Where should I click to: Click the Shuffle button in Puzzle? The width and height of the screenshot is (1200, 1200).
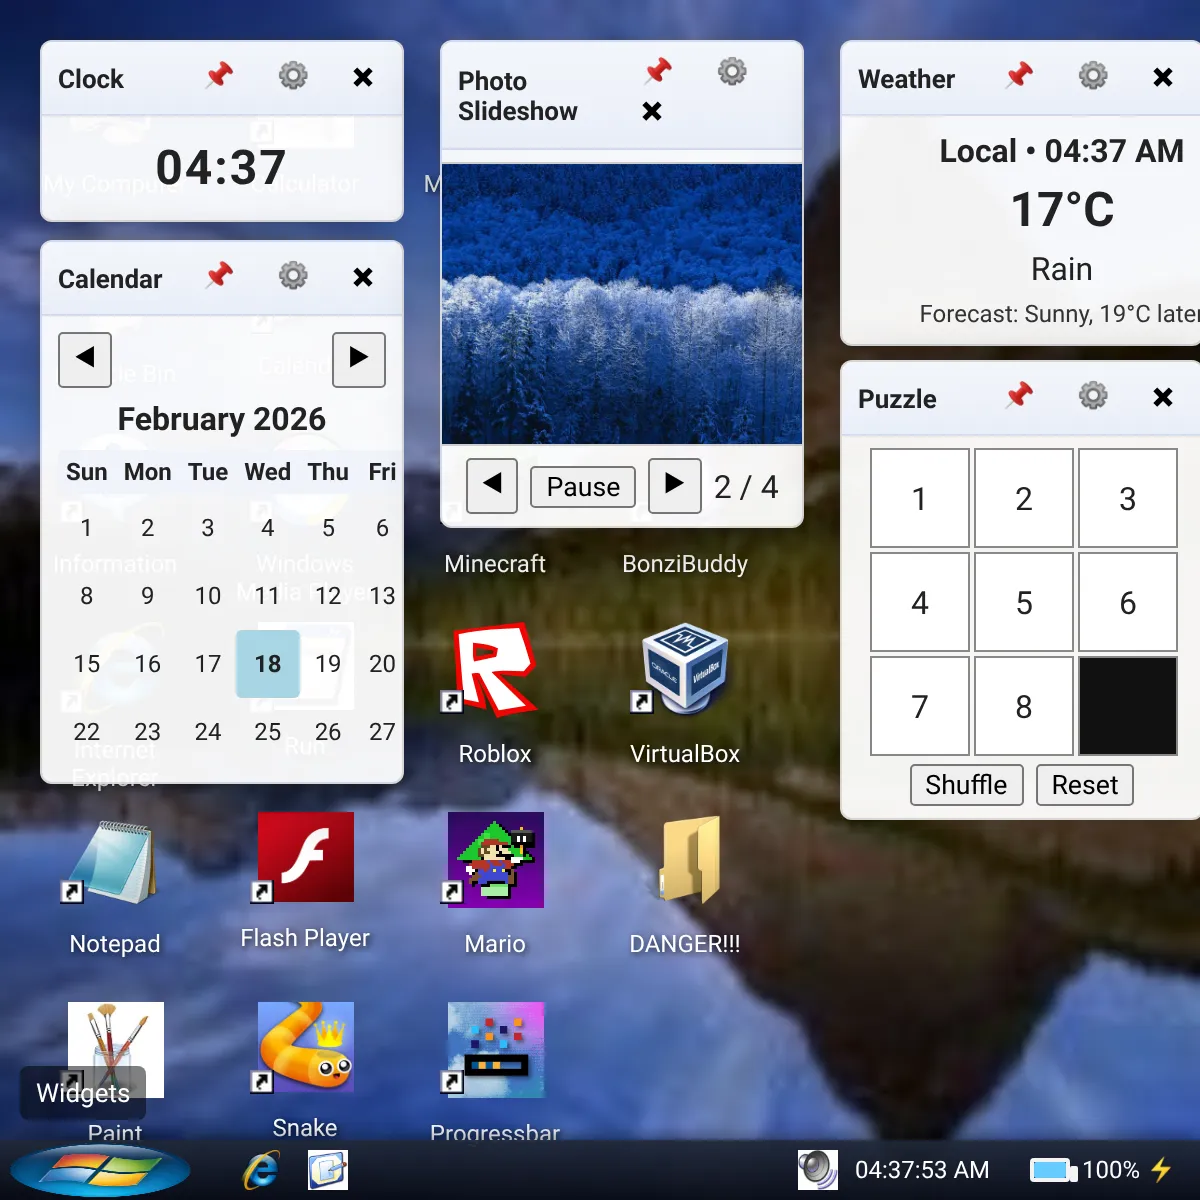(966, 785)
